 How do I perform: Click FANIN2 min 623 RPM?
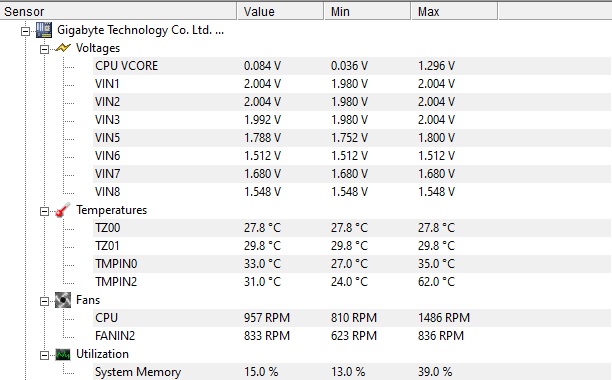point(354,336)
